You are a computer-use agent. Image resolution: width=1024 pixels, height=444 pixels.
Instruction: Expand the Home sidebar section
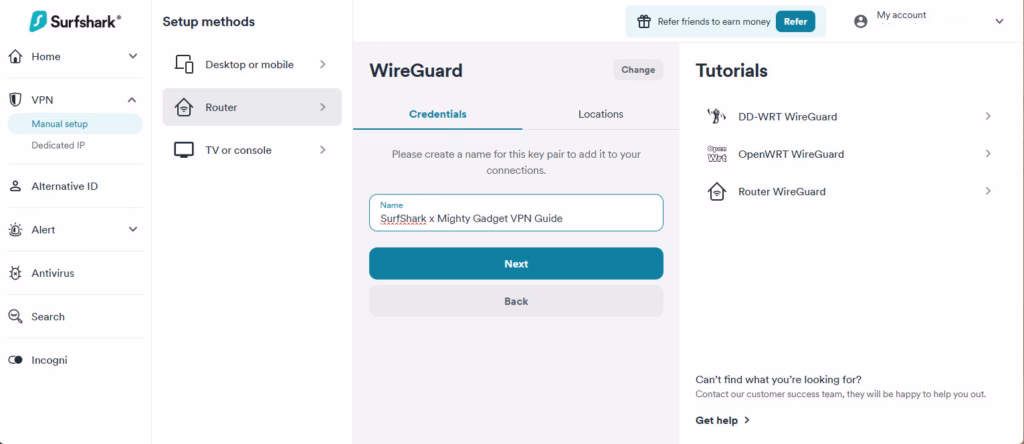coord(133,56)
